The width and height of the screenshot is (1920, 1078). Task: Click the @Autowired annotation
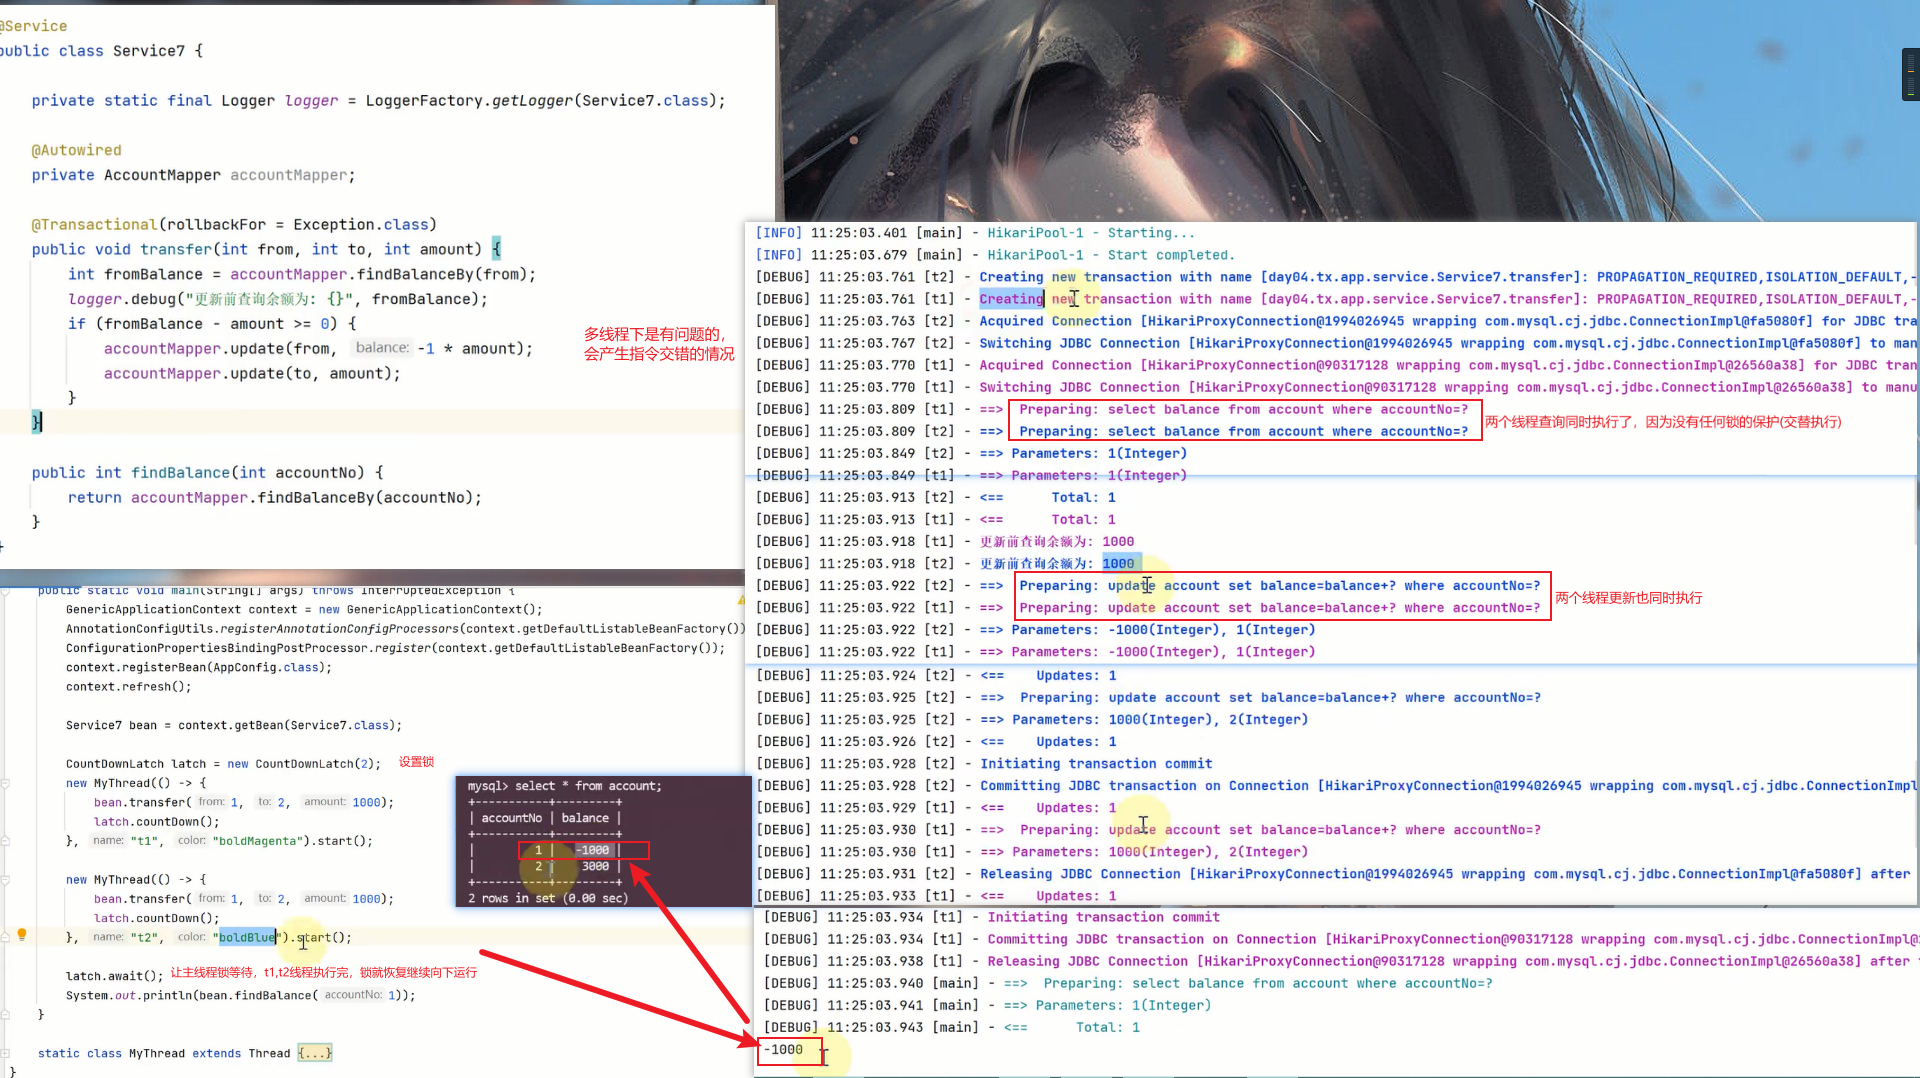point(76,150)
